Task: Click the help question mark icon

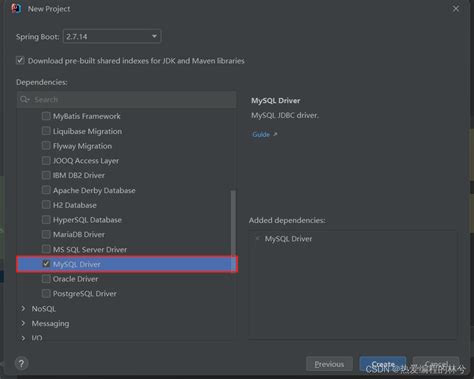Action: [x=22, y=363]
